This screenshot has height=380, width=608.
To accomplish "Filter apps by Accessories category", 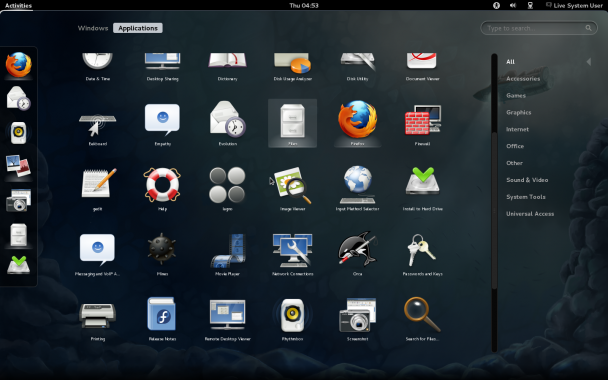I will tap(523, 79).
